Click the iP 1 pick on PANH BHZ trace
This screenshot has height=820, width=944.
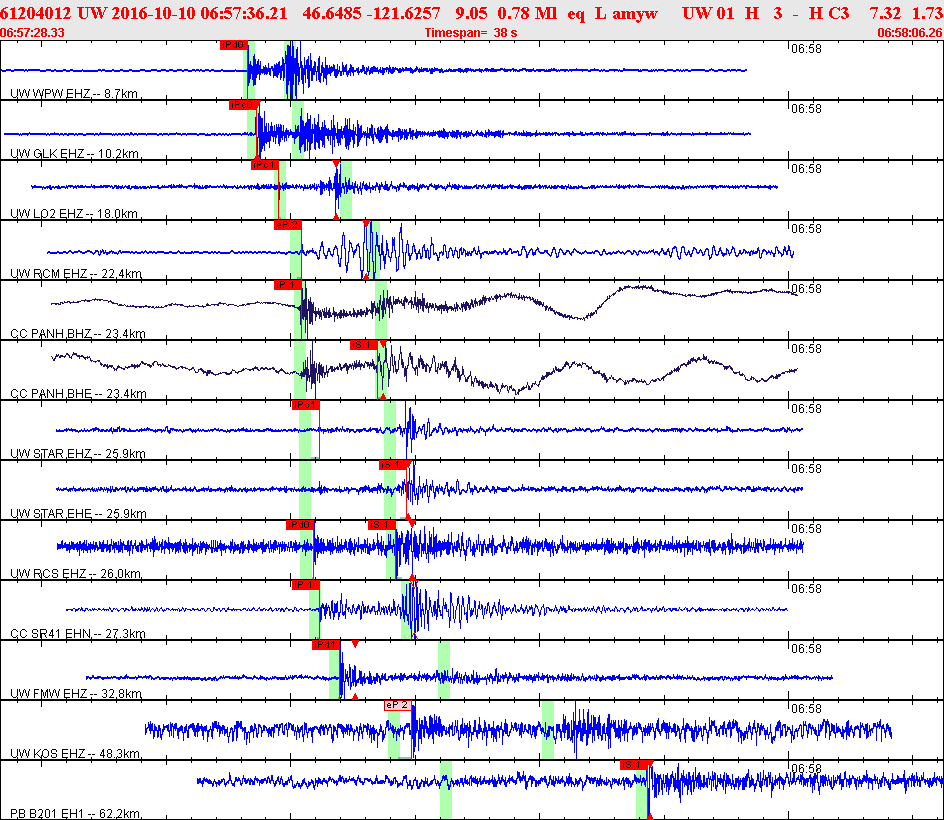pos(288,285)
